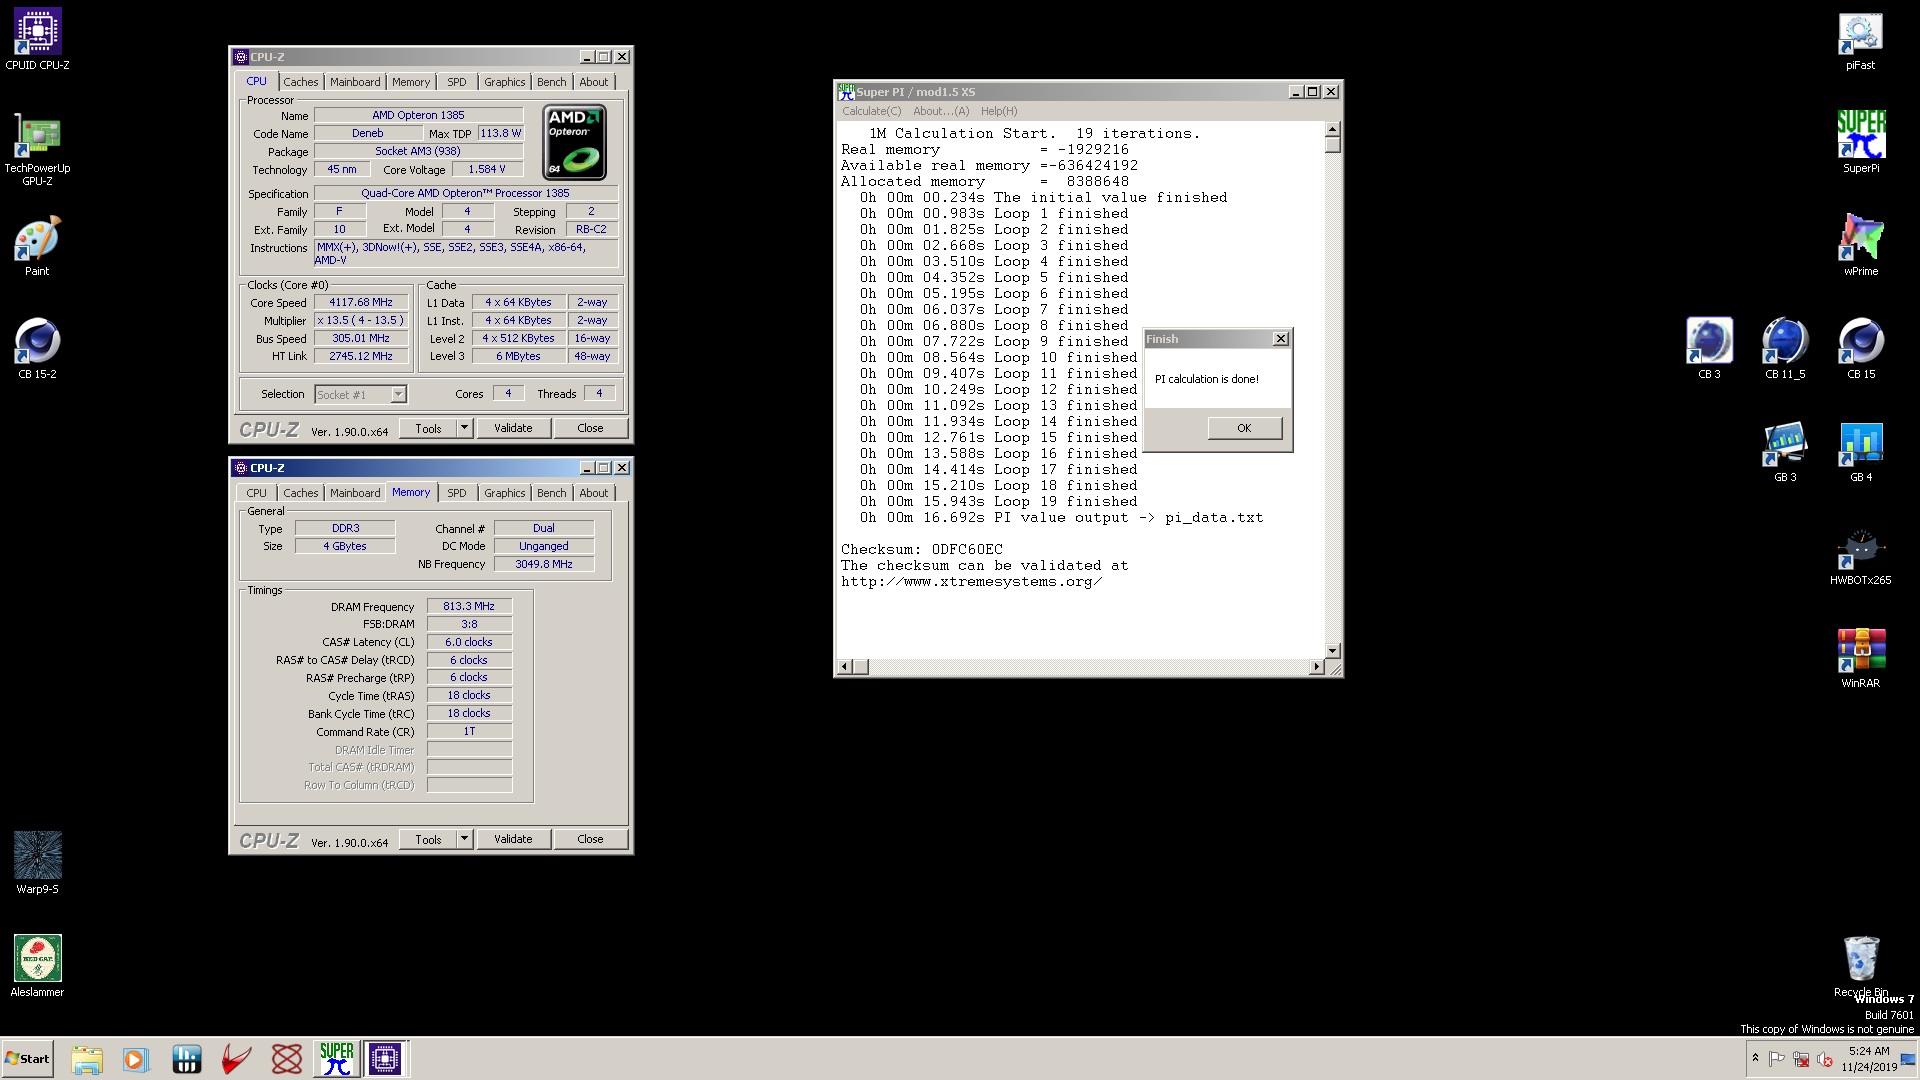Click the Super PI scroll-down arrow
The image size is (1920, 1080).
tap(1332, 650)
